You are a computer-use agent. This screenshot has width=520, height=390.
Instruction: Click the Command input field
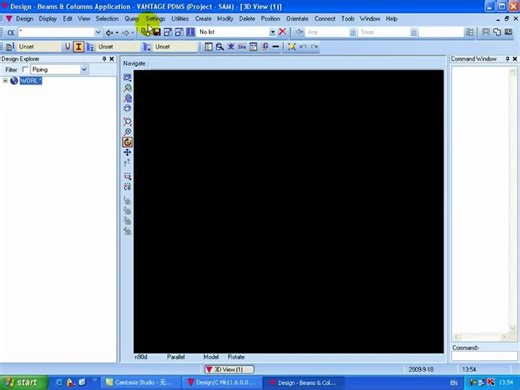coord(484,356)
